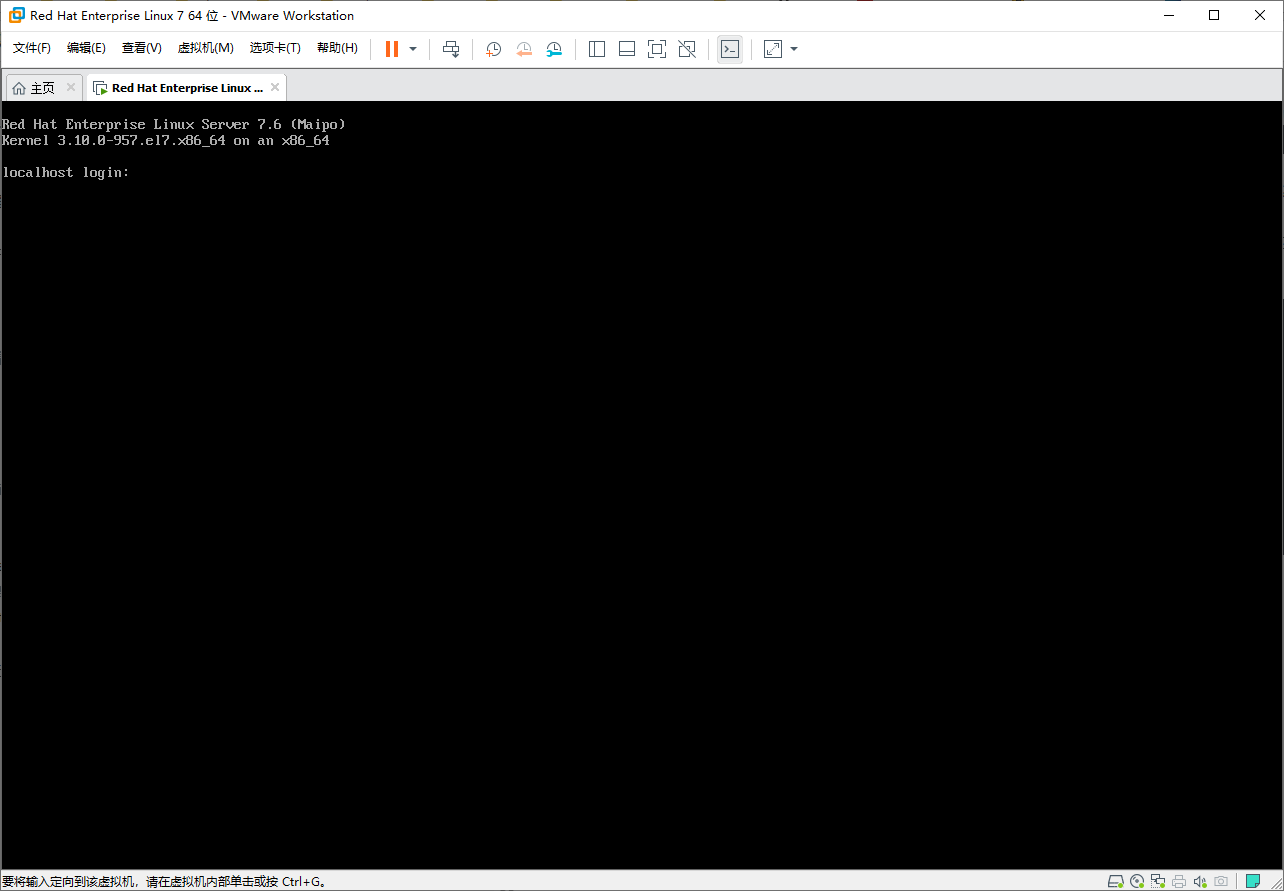Send Ctrl+Alt+Del to the guest
The image size is (1284, 891).
(451, 48)
